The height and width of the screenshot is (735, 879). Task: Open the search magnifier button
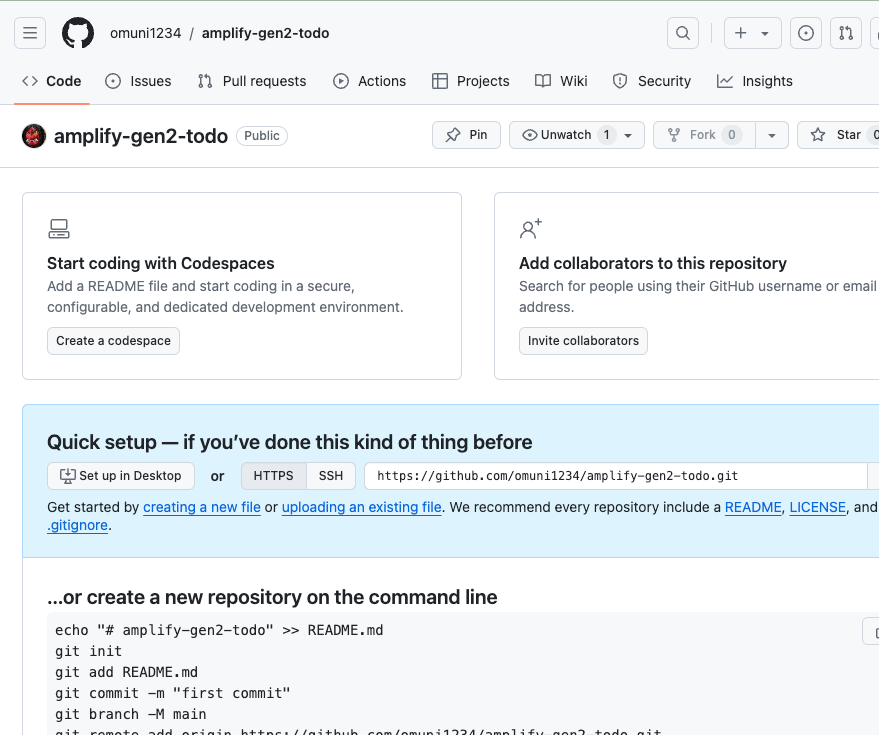(x=683, y=33)
